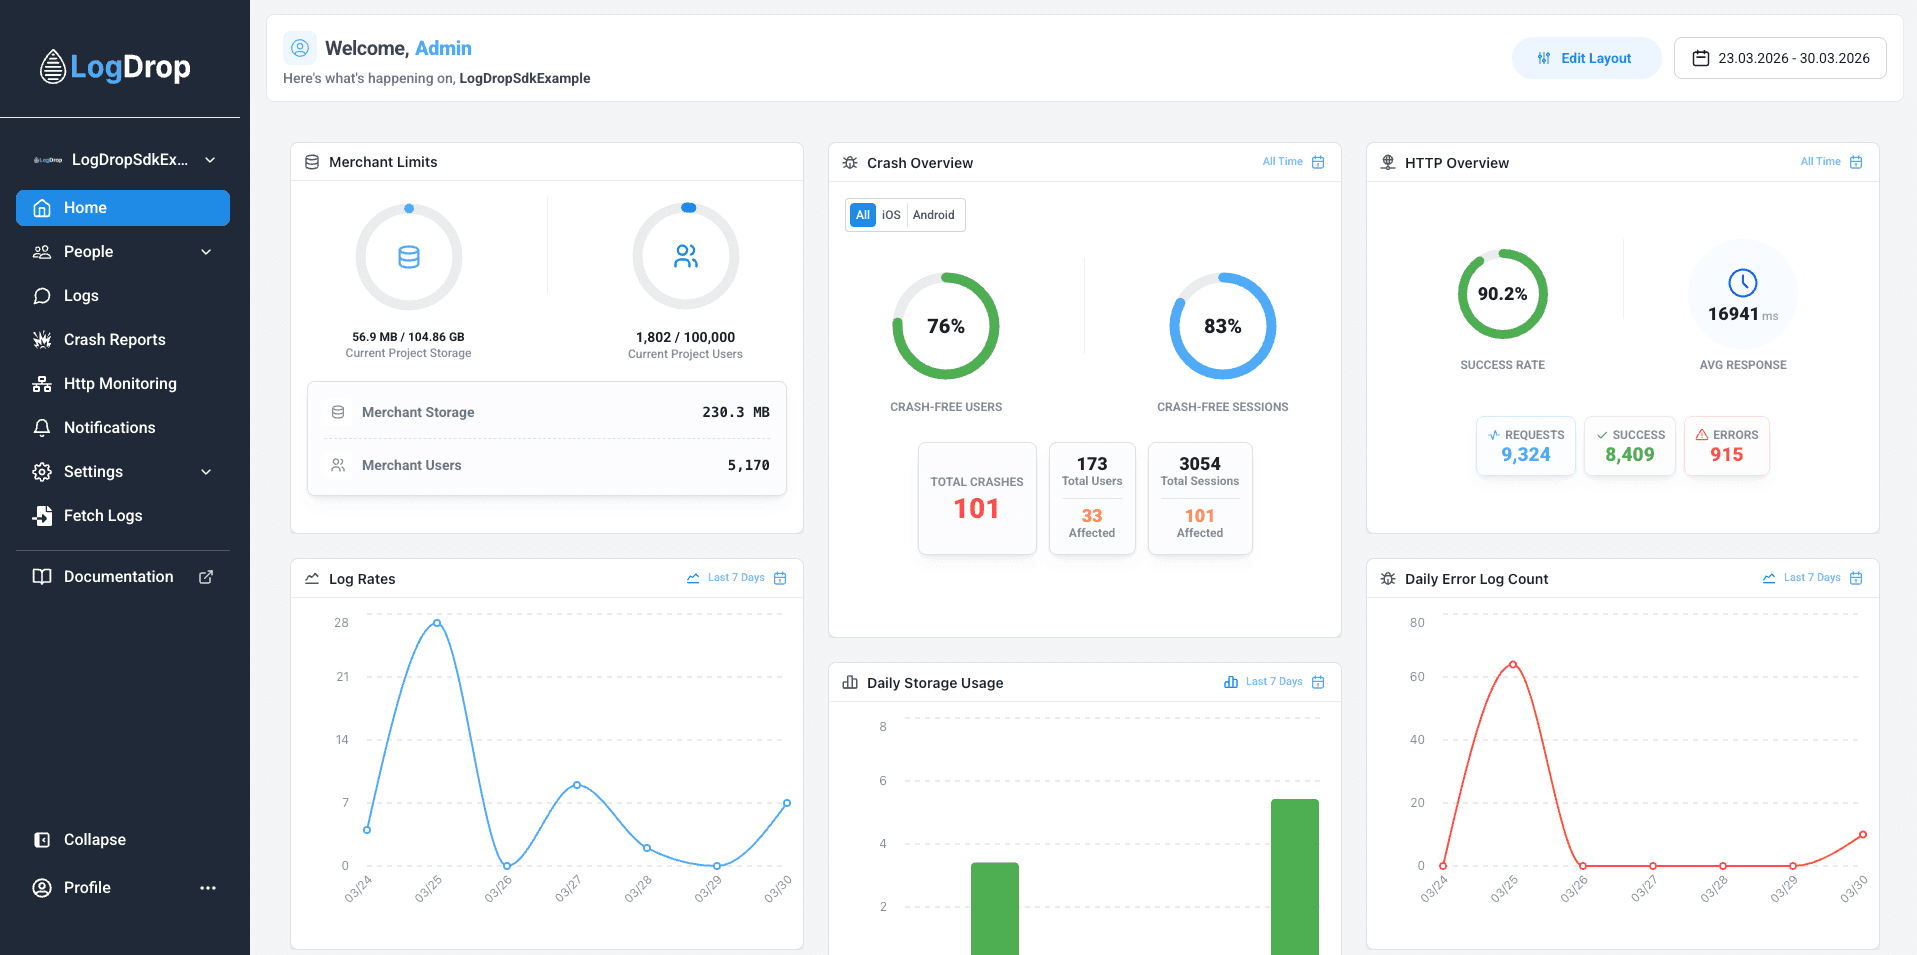The height and width of the screenshot is (955, 1917).
Task: Click the Total Crashes 101 card
Action: pyautogui.click(x=977, y=498)
